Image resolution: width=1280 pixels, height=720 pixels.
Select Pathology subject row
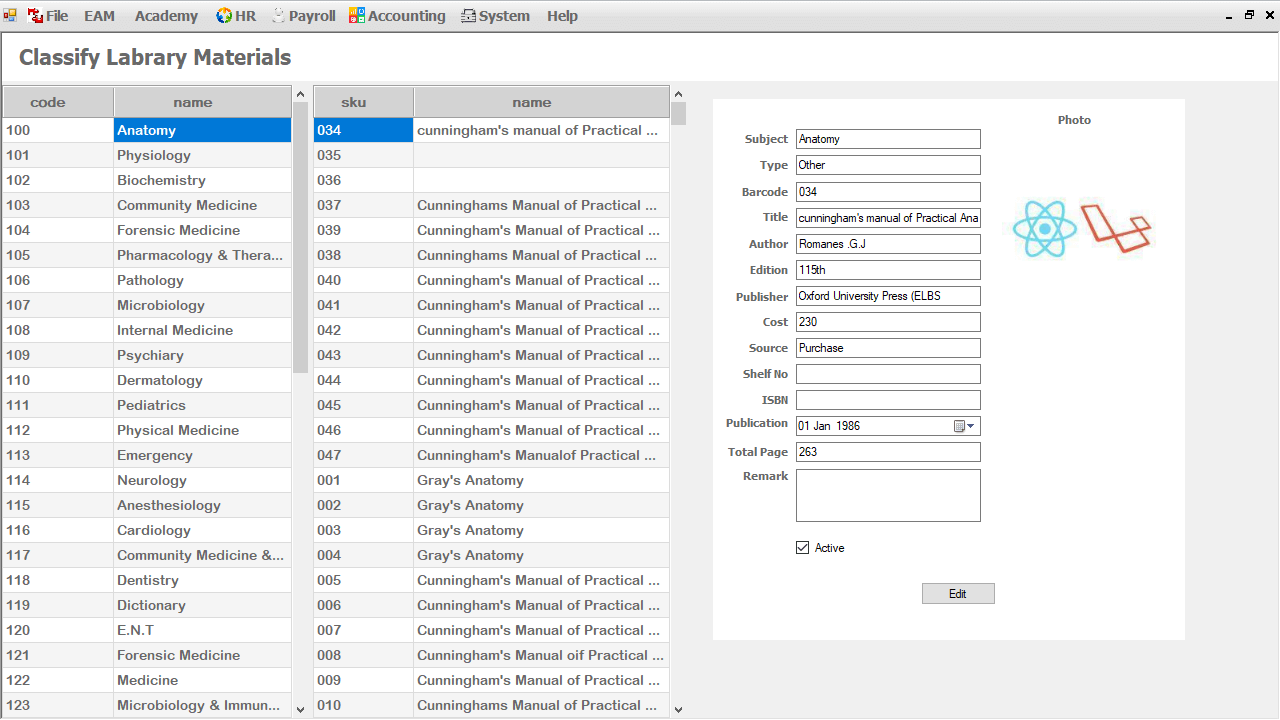pyautogui.click(x=147, y=280)
